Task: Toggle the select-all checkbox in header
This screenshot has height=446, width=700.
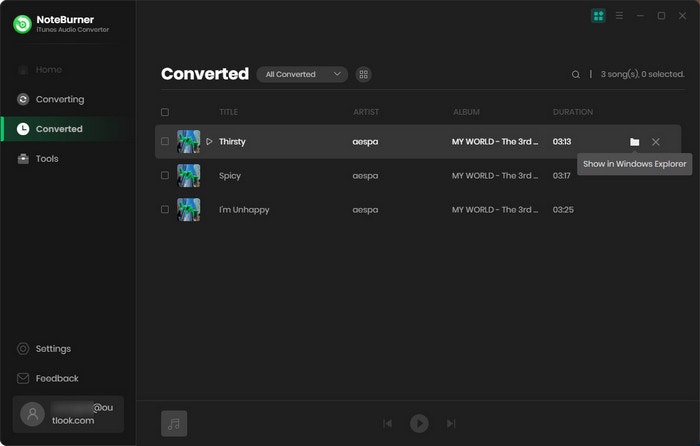Action: point(165,112)
